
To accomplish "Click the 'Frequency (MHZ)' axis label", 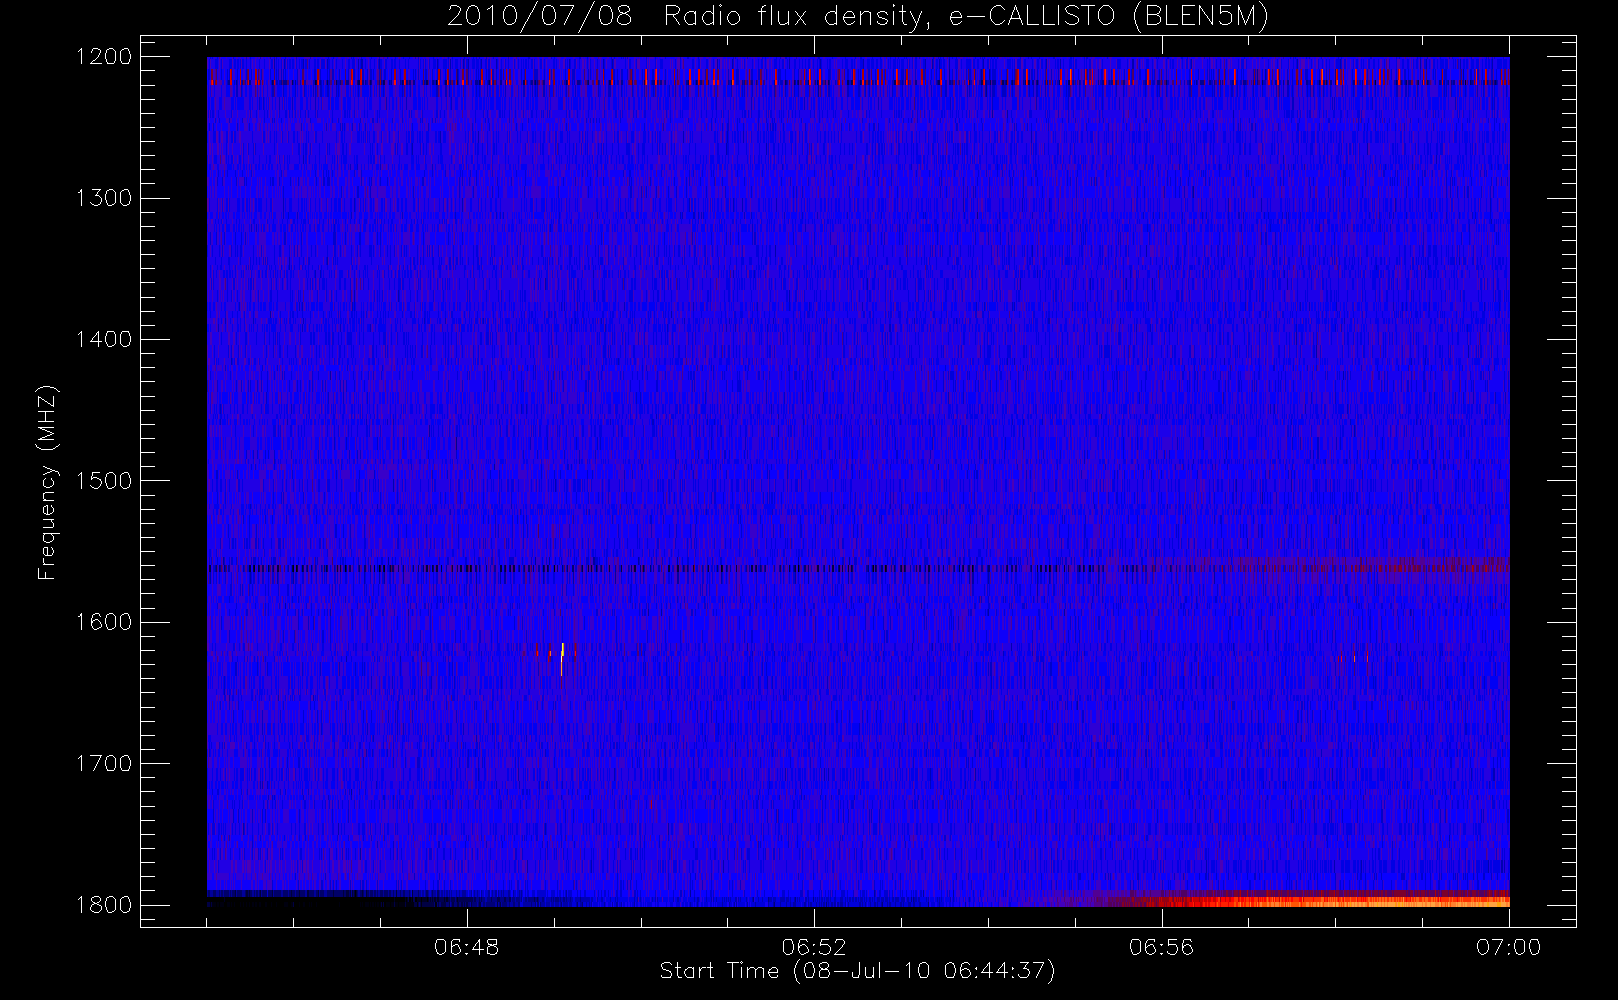I will click(46, 482).
